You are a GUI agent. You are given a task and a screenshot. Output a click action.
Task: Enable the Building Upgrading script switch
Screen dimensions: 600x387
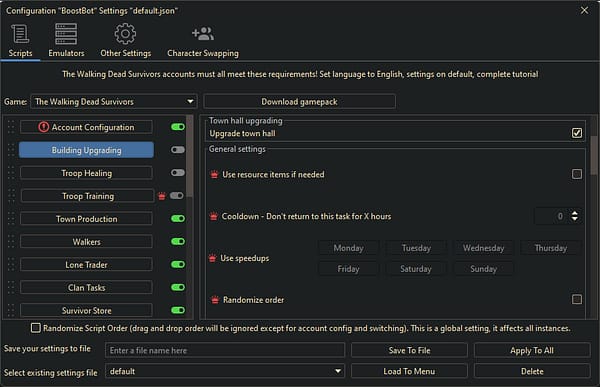point(178,150)
